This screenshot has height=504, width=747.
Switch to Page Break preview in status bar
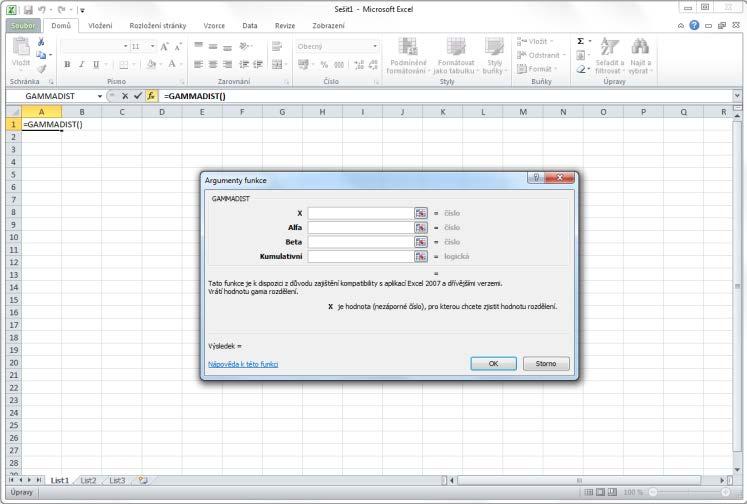point(612,492)
